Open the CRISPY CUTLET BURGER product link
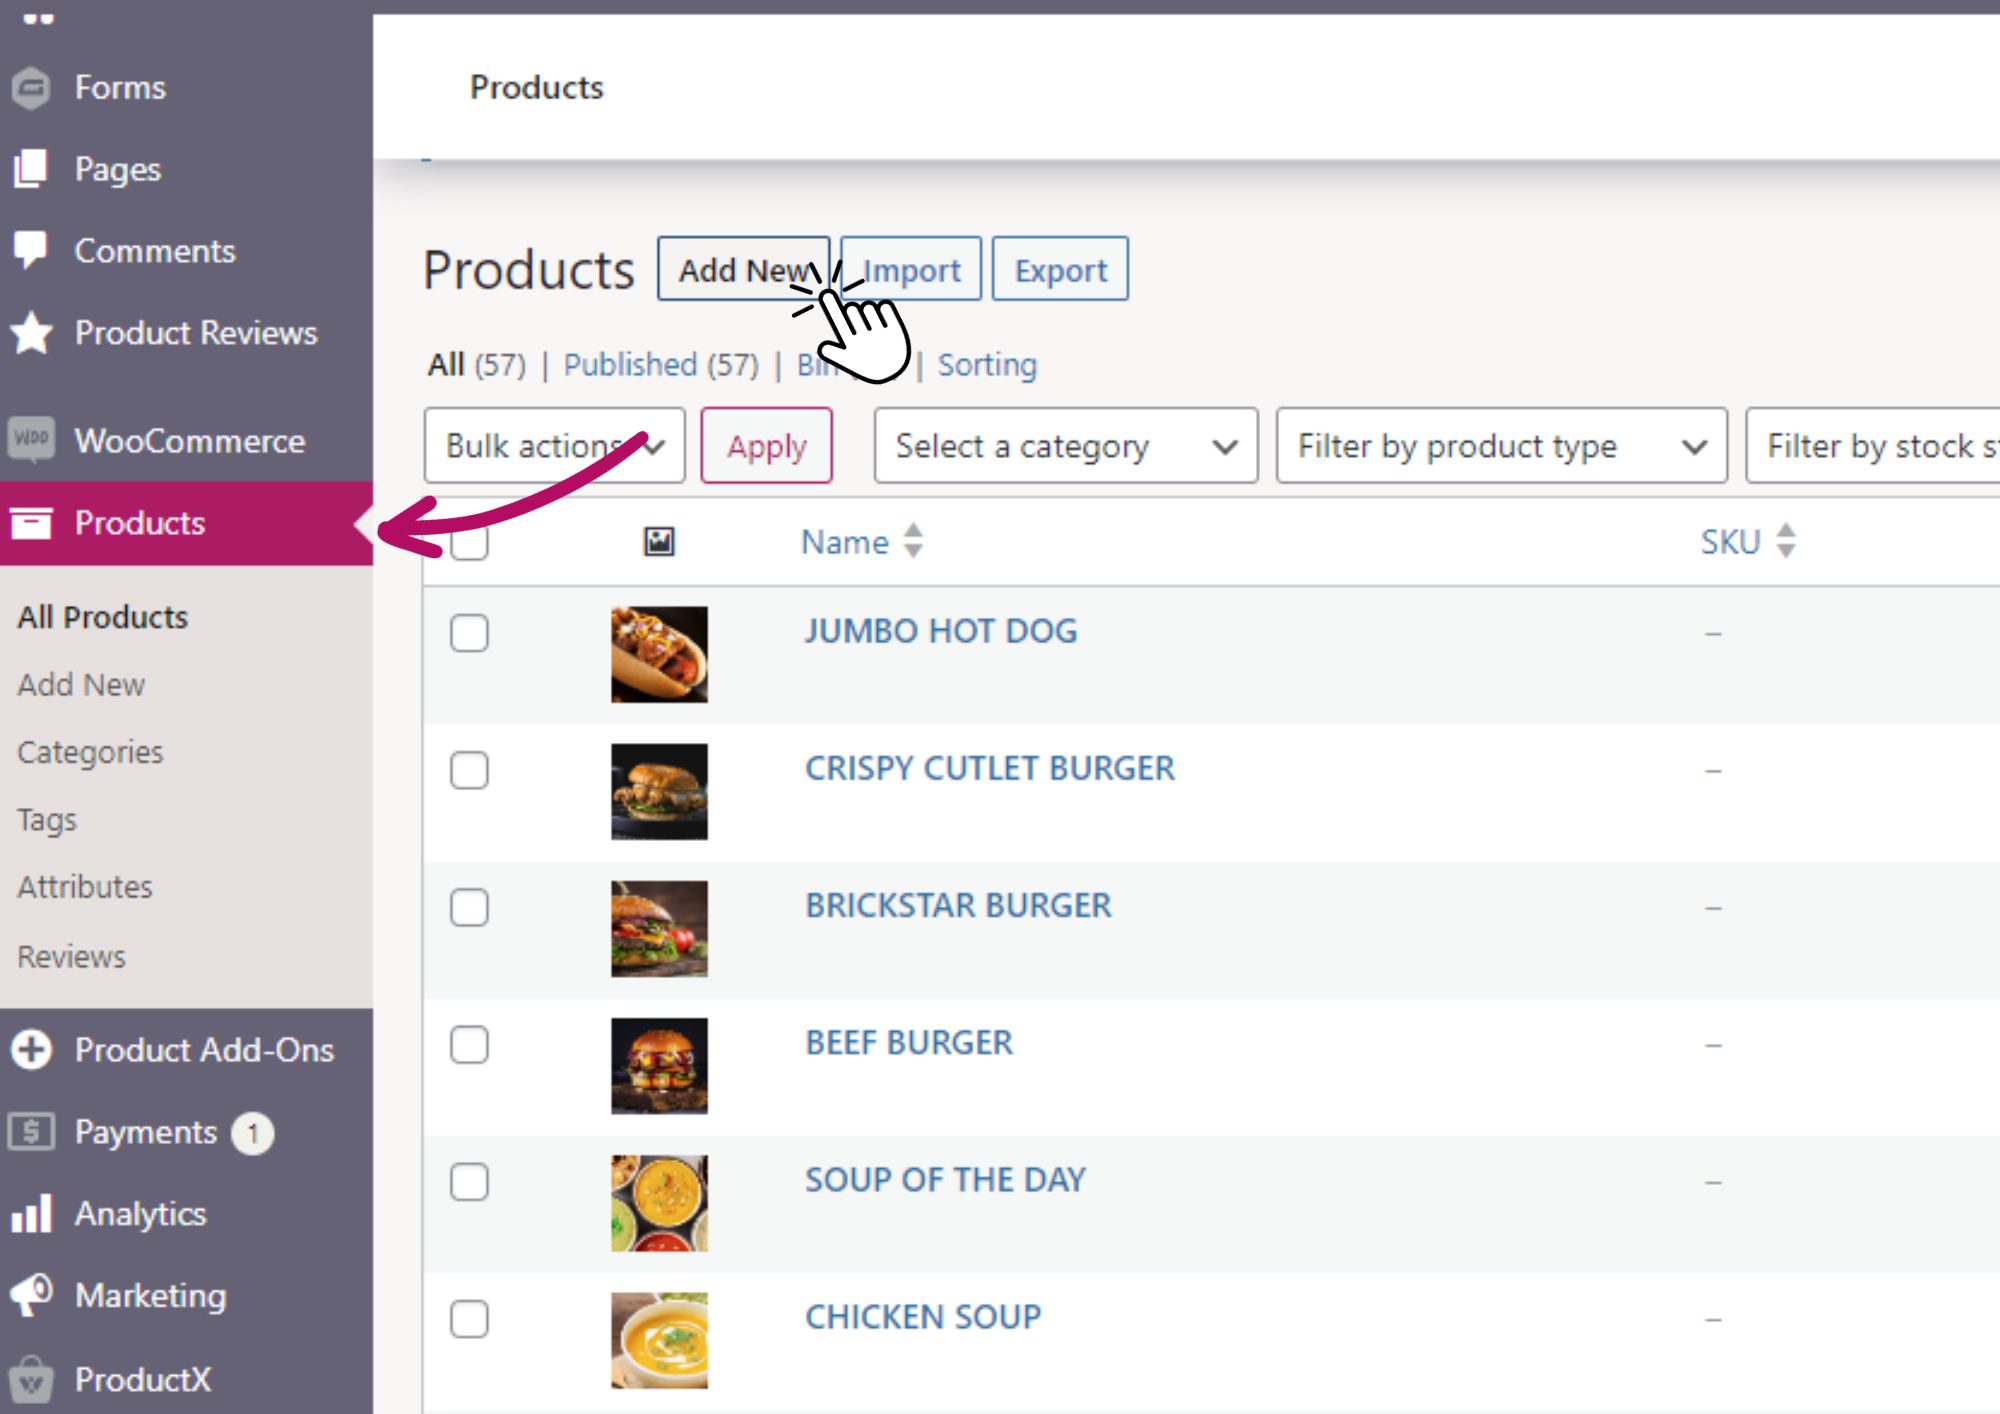This screenshot has height=1414, width=2000. (x=989, y=768)
